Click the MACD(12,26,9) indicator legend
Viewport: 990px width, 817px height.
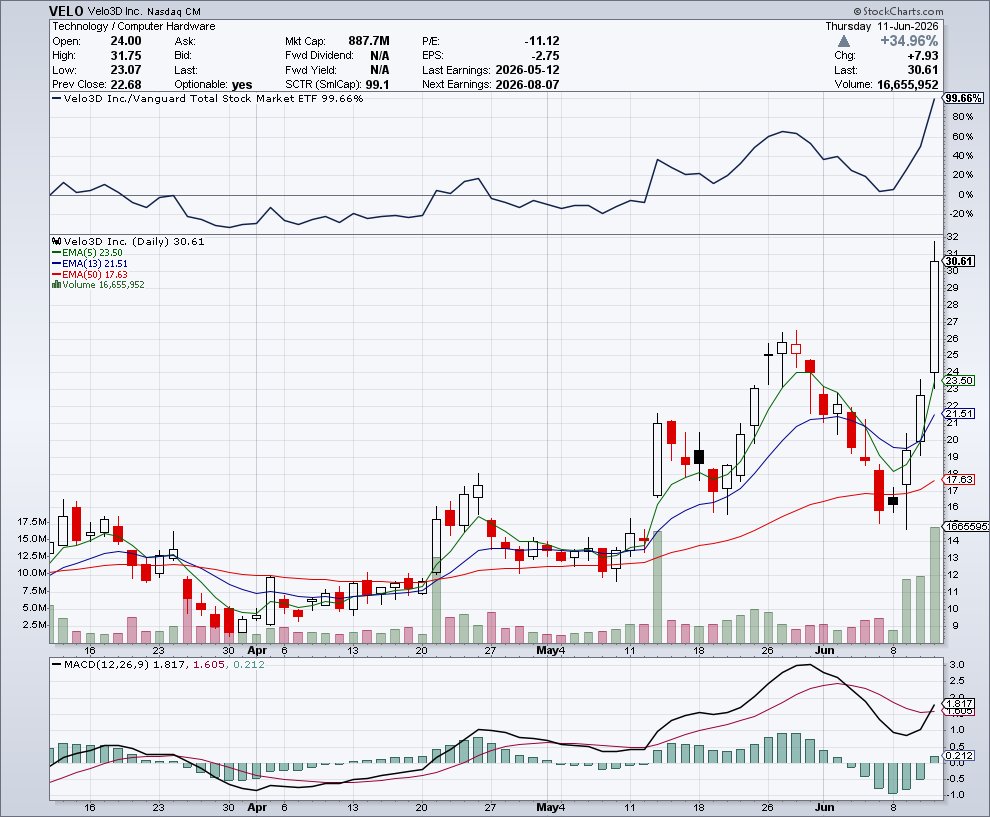158,664
